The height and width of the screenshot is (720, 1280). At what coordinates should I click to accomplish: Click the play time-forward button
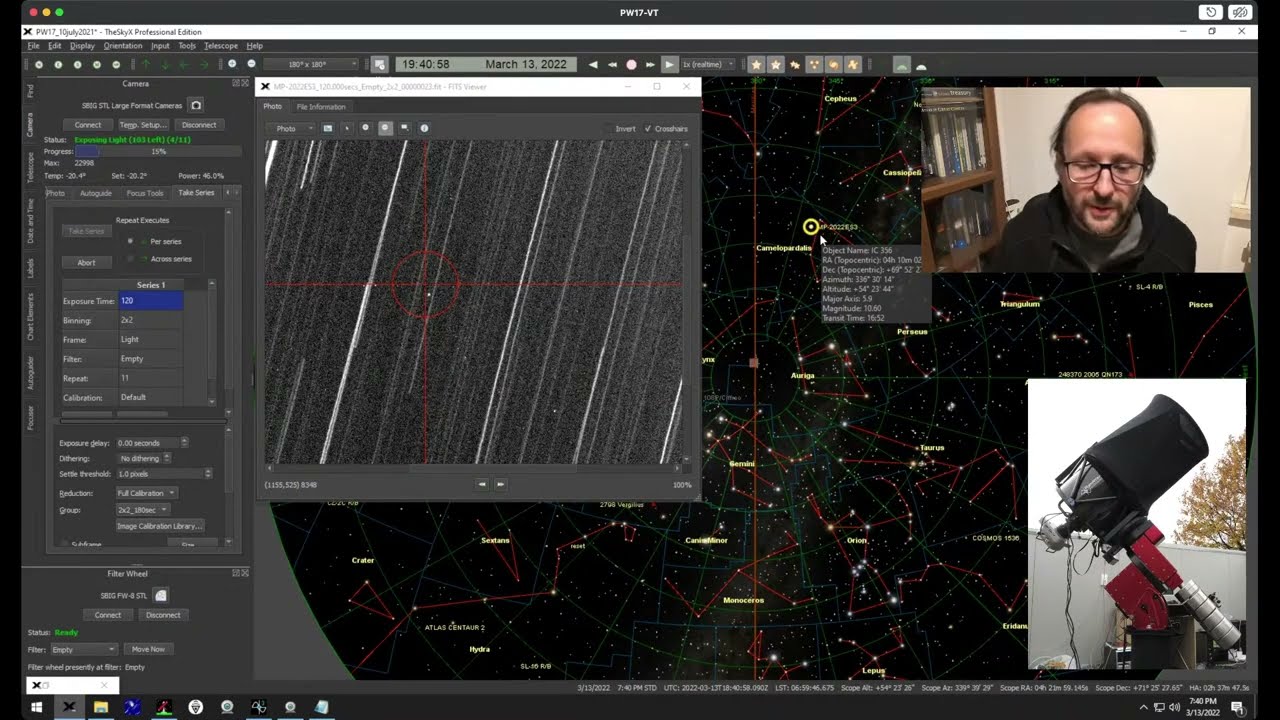(x=669, y=64)
